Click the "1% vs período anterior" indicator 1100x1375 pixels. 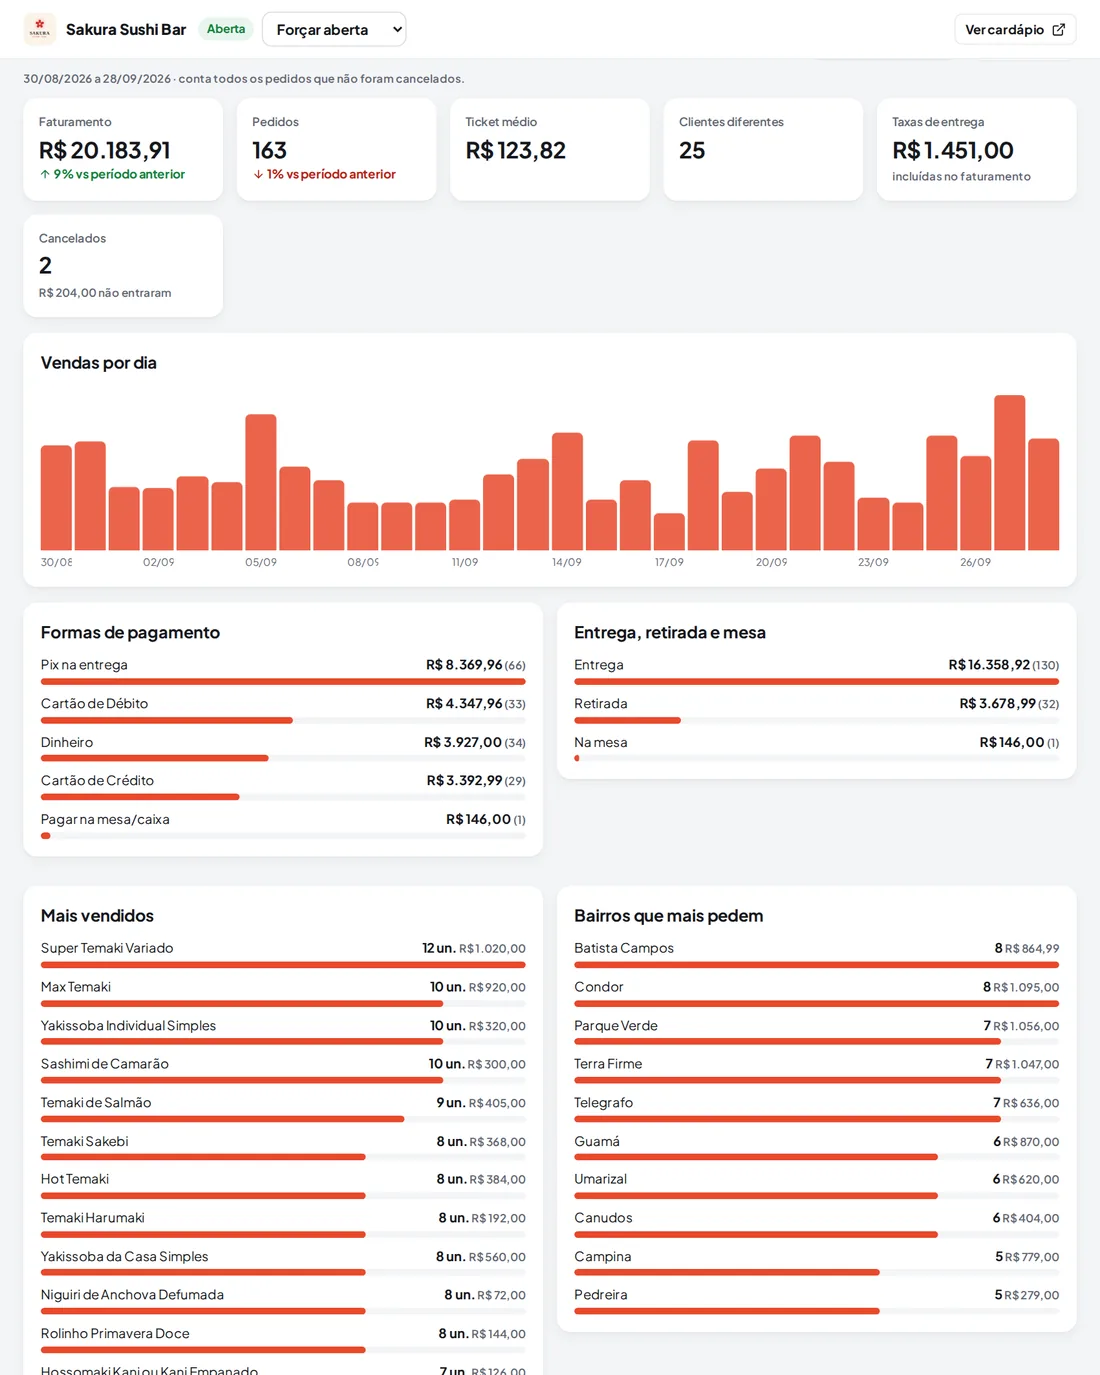click(x=324, y=174)
